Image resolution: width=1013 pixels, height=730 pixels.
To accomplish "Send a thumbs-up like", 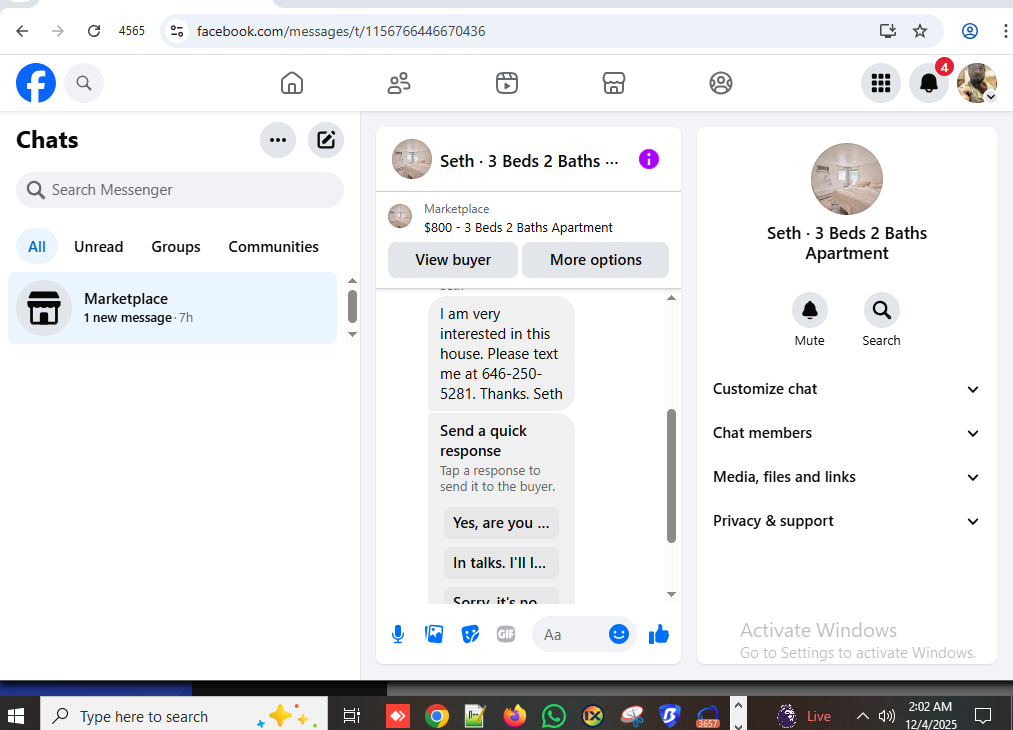I will pyautogui.click(x=659, y=634).
